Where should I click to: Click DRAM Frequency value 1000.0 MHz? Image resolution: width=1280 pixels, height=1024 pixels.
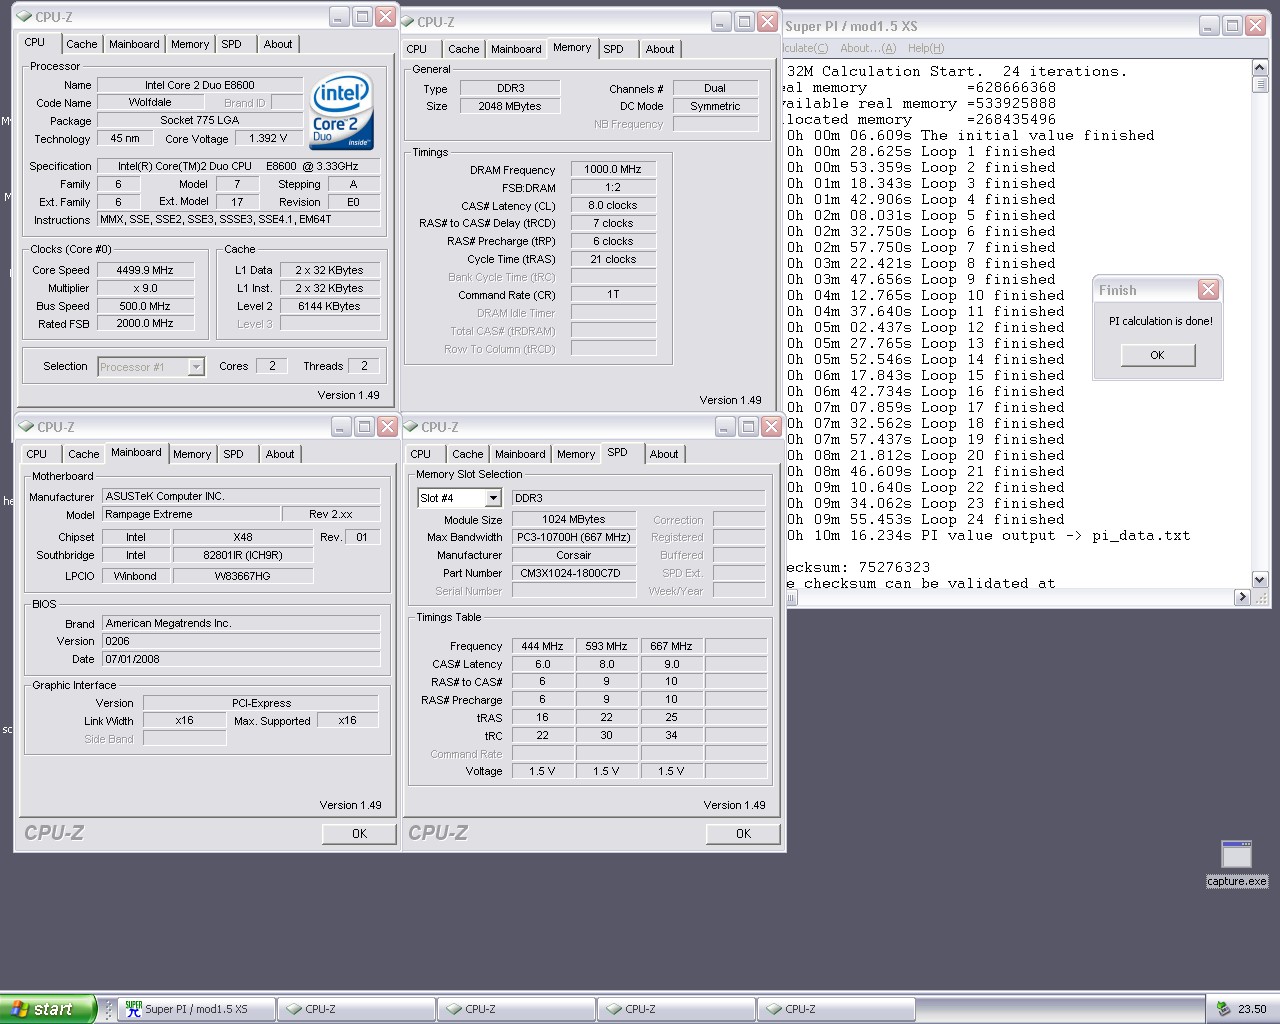pos(613,170)
